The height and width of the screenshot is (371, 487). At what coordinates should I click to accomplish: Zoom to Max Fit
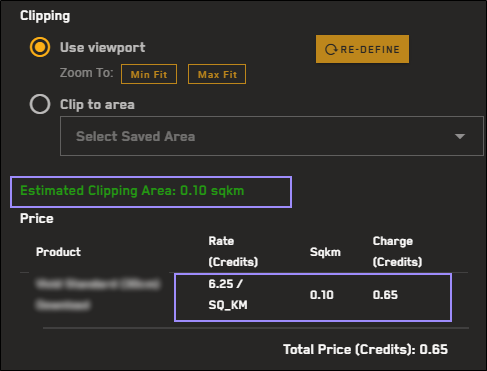tap(217, 74)
